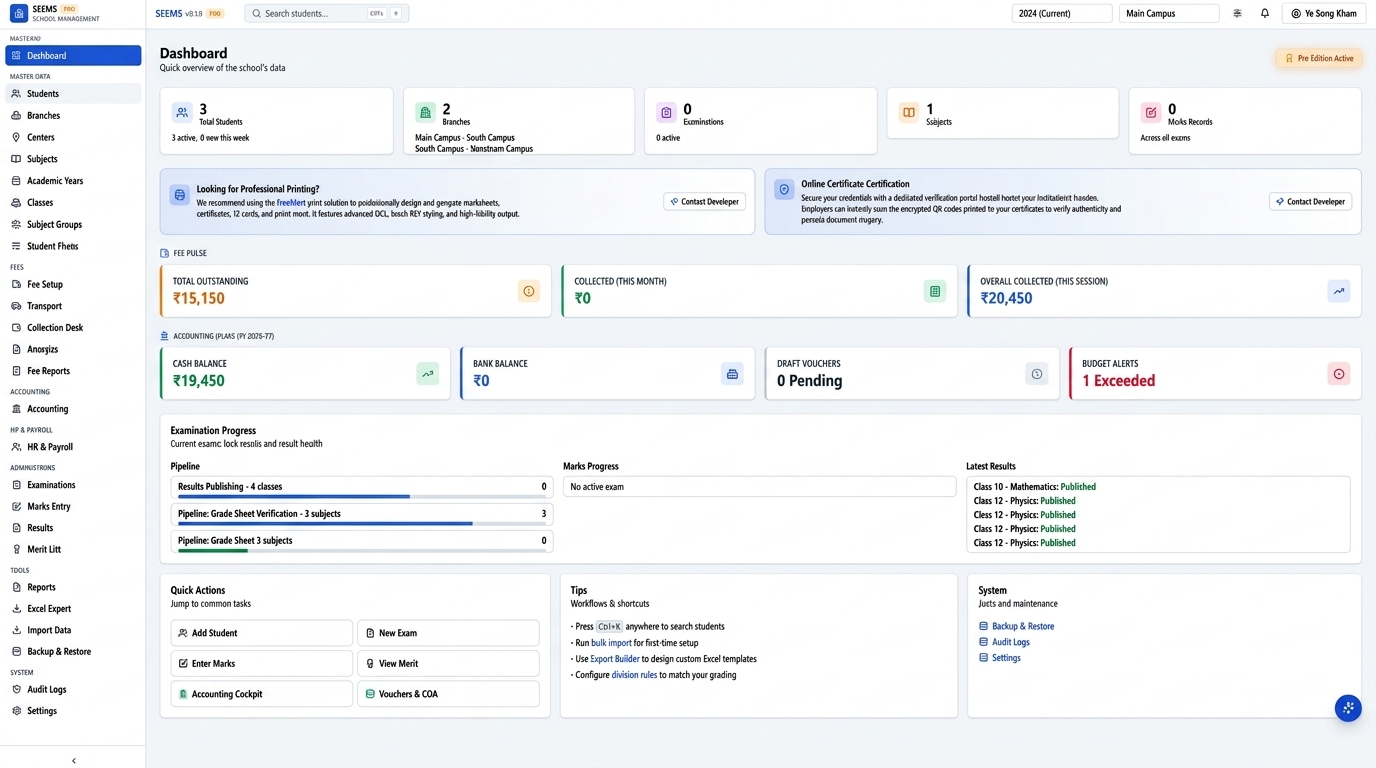Image resolution: width=1376 pixels, height=768 pixels.
Task: Open Subject Groups in the sidebar
Action: (73, 224)
